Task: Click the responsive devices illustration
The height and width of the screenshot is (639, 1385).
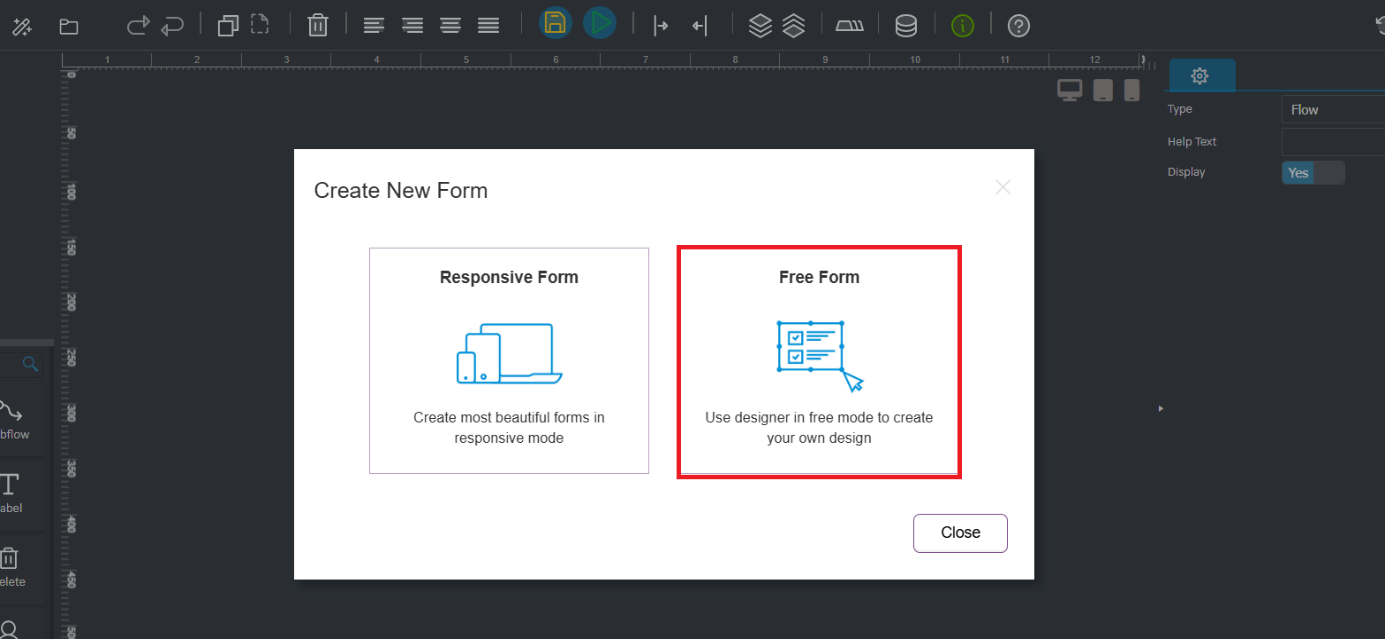Action: (509, 353)
